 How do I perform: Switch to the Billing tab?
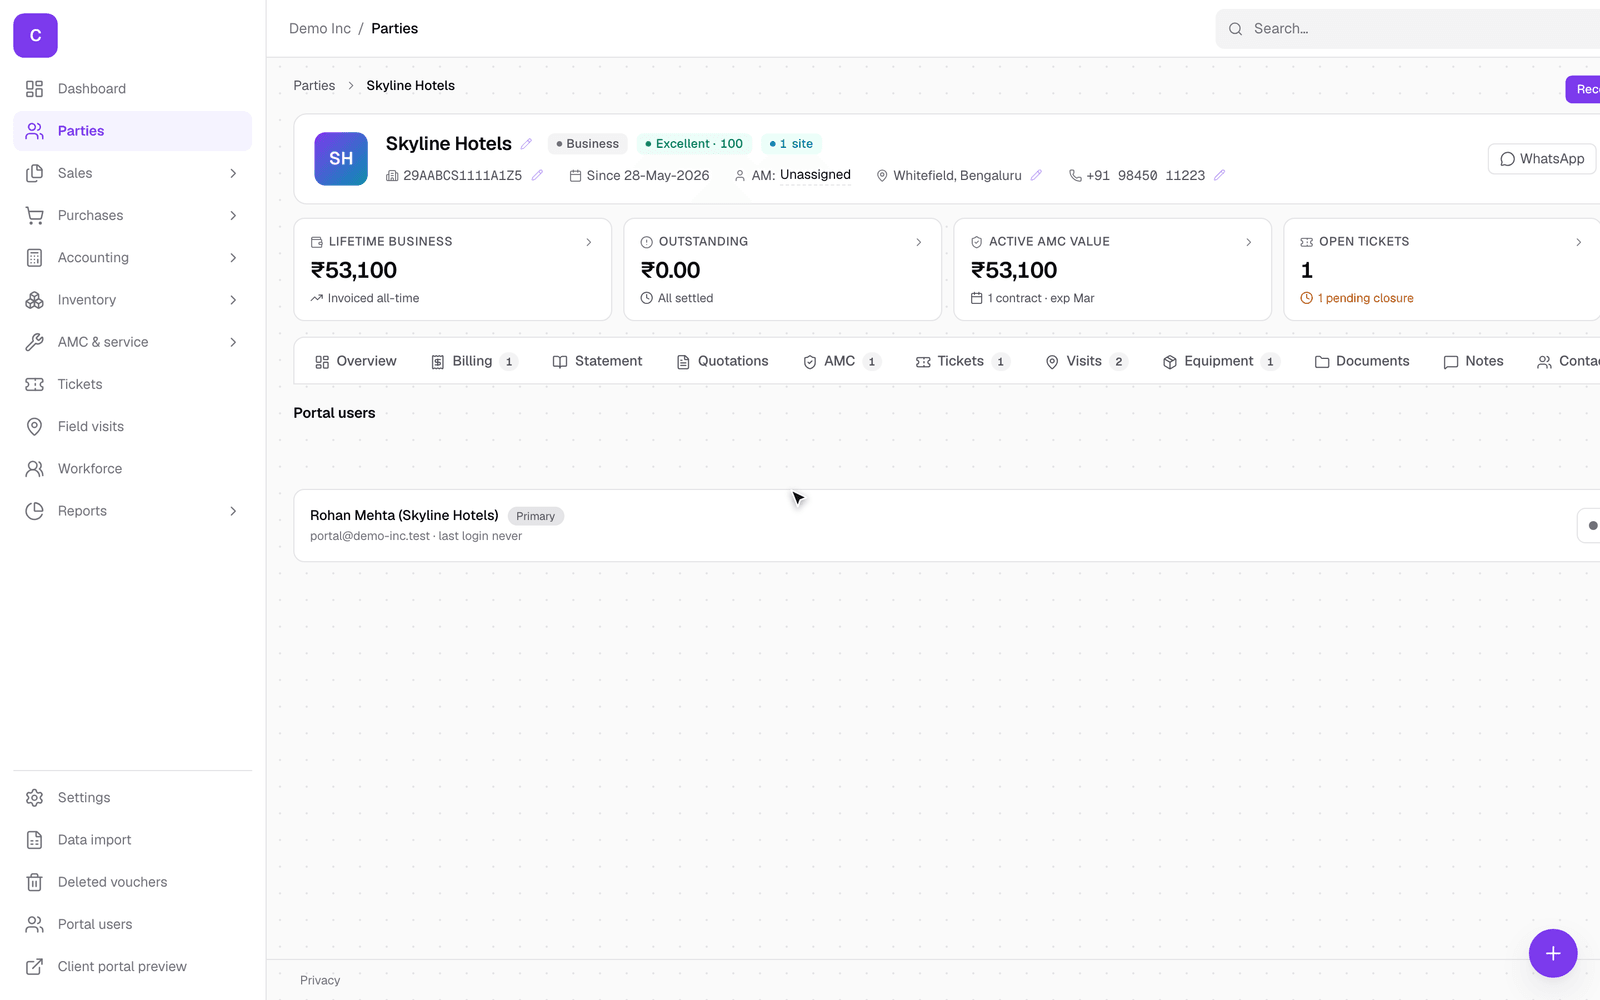click(x=473, y=361)
